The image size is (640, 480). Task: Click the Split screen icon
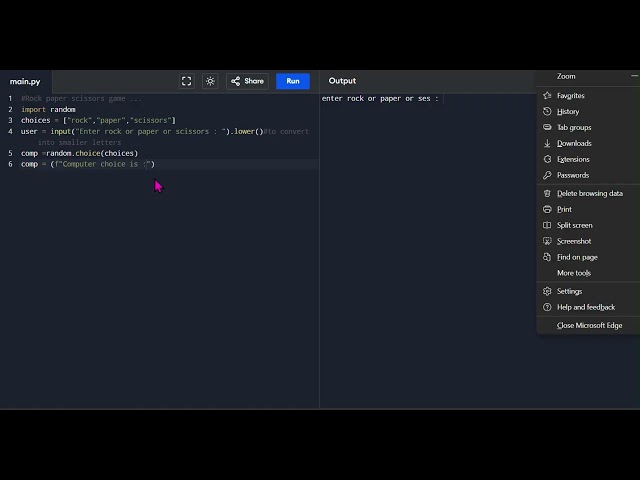[547, 225]
